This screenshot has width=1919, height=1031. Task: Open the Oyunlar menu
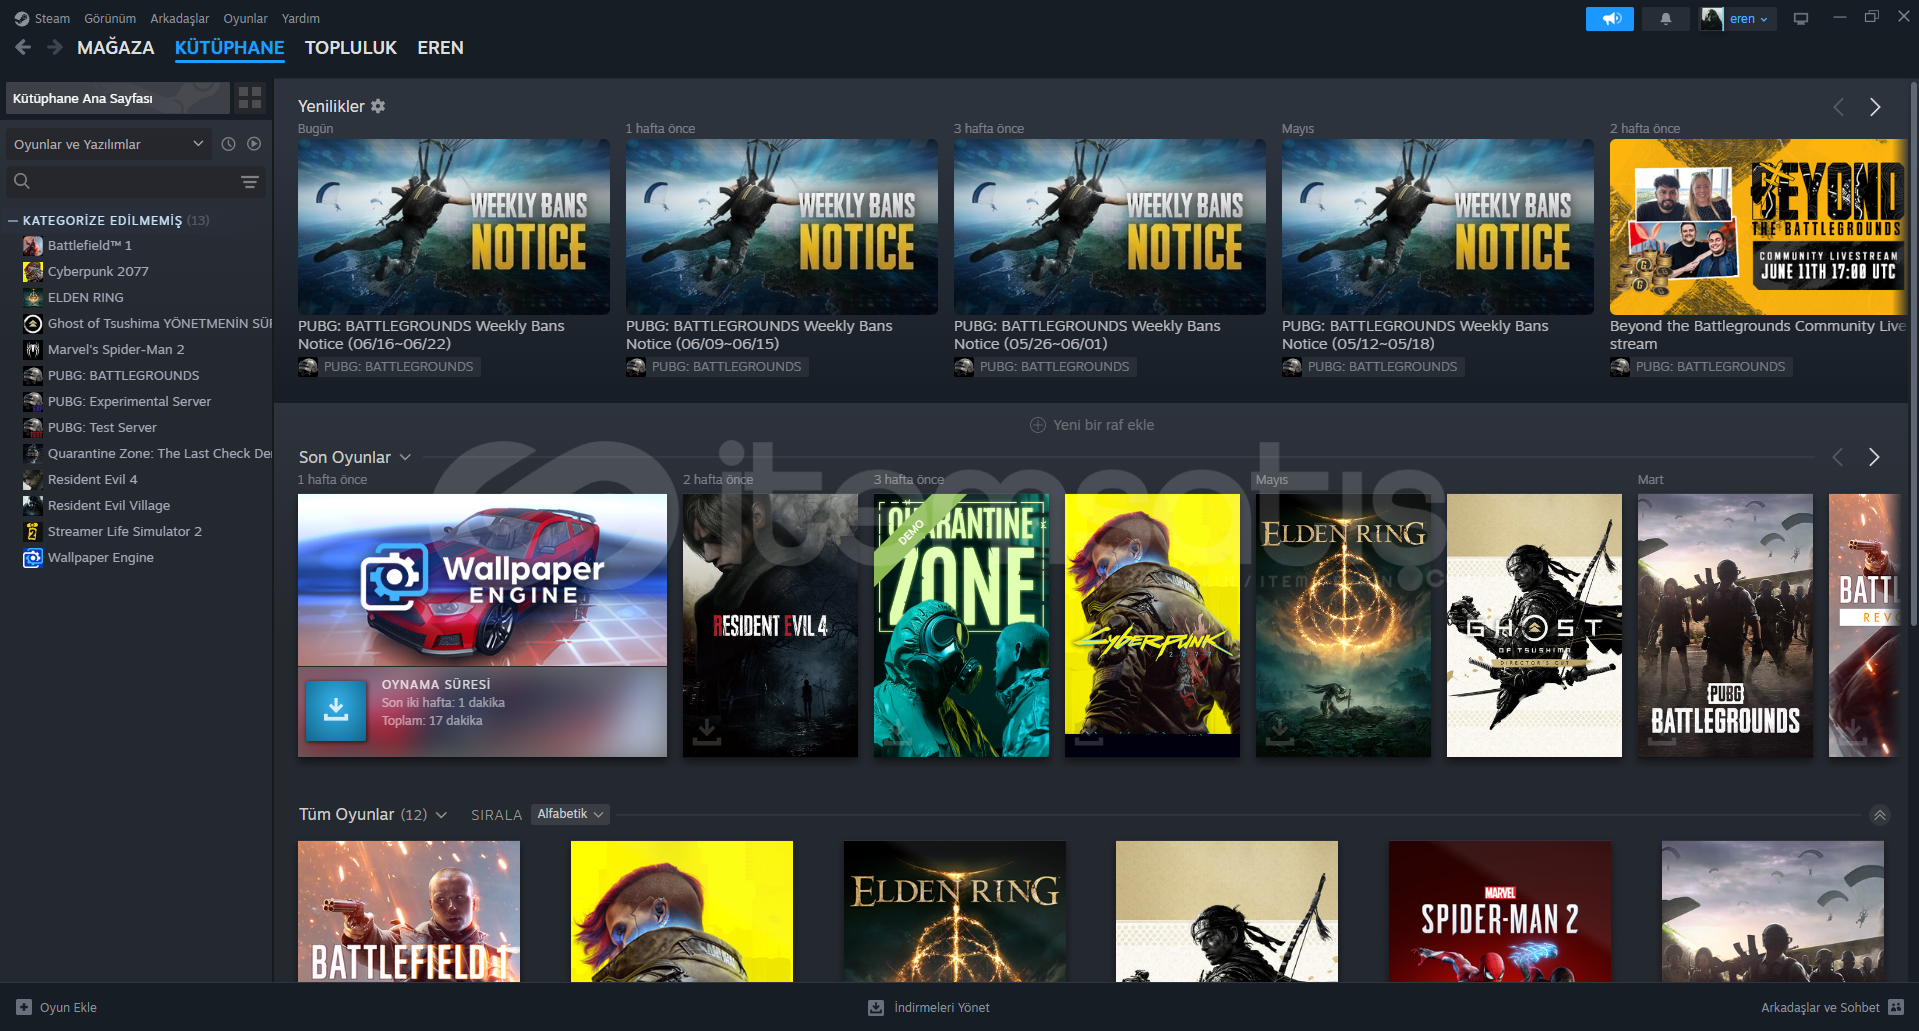pos(245,18)
